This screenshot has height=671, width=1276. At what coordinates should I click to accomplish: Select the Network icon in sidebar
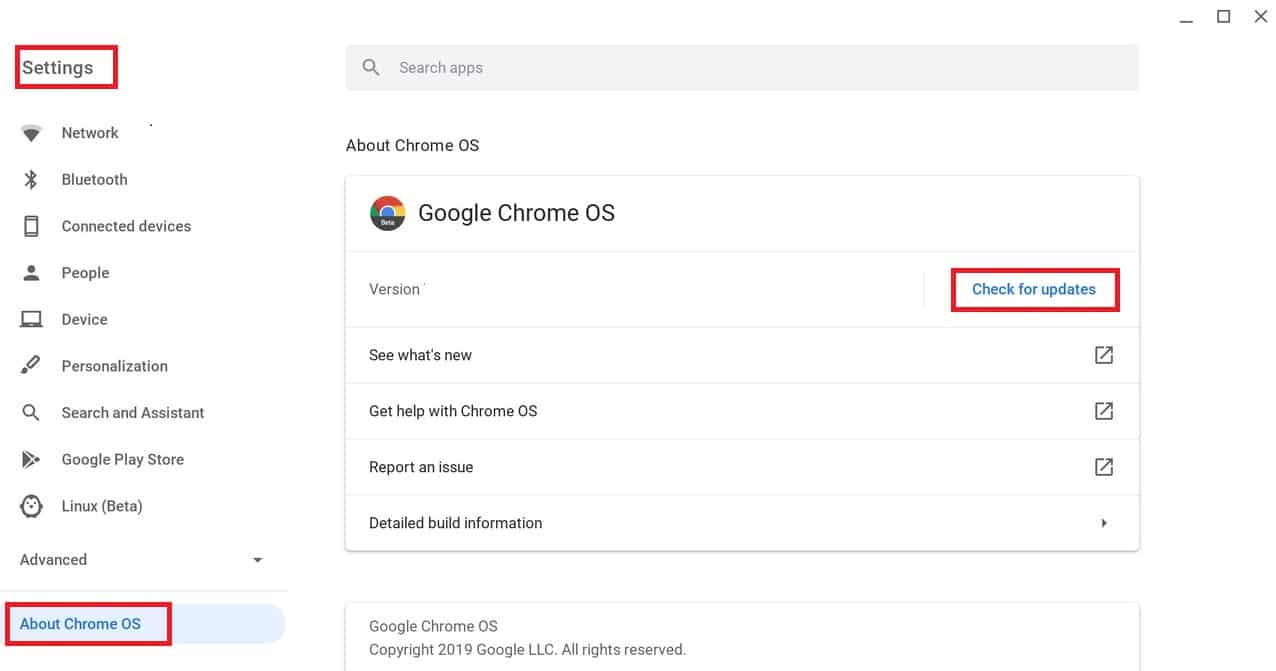(31, 132)
